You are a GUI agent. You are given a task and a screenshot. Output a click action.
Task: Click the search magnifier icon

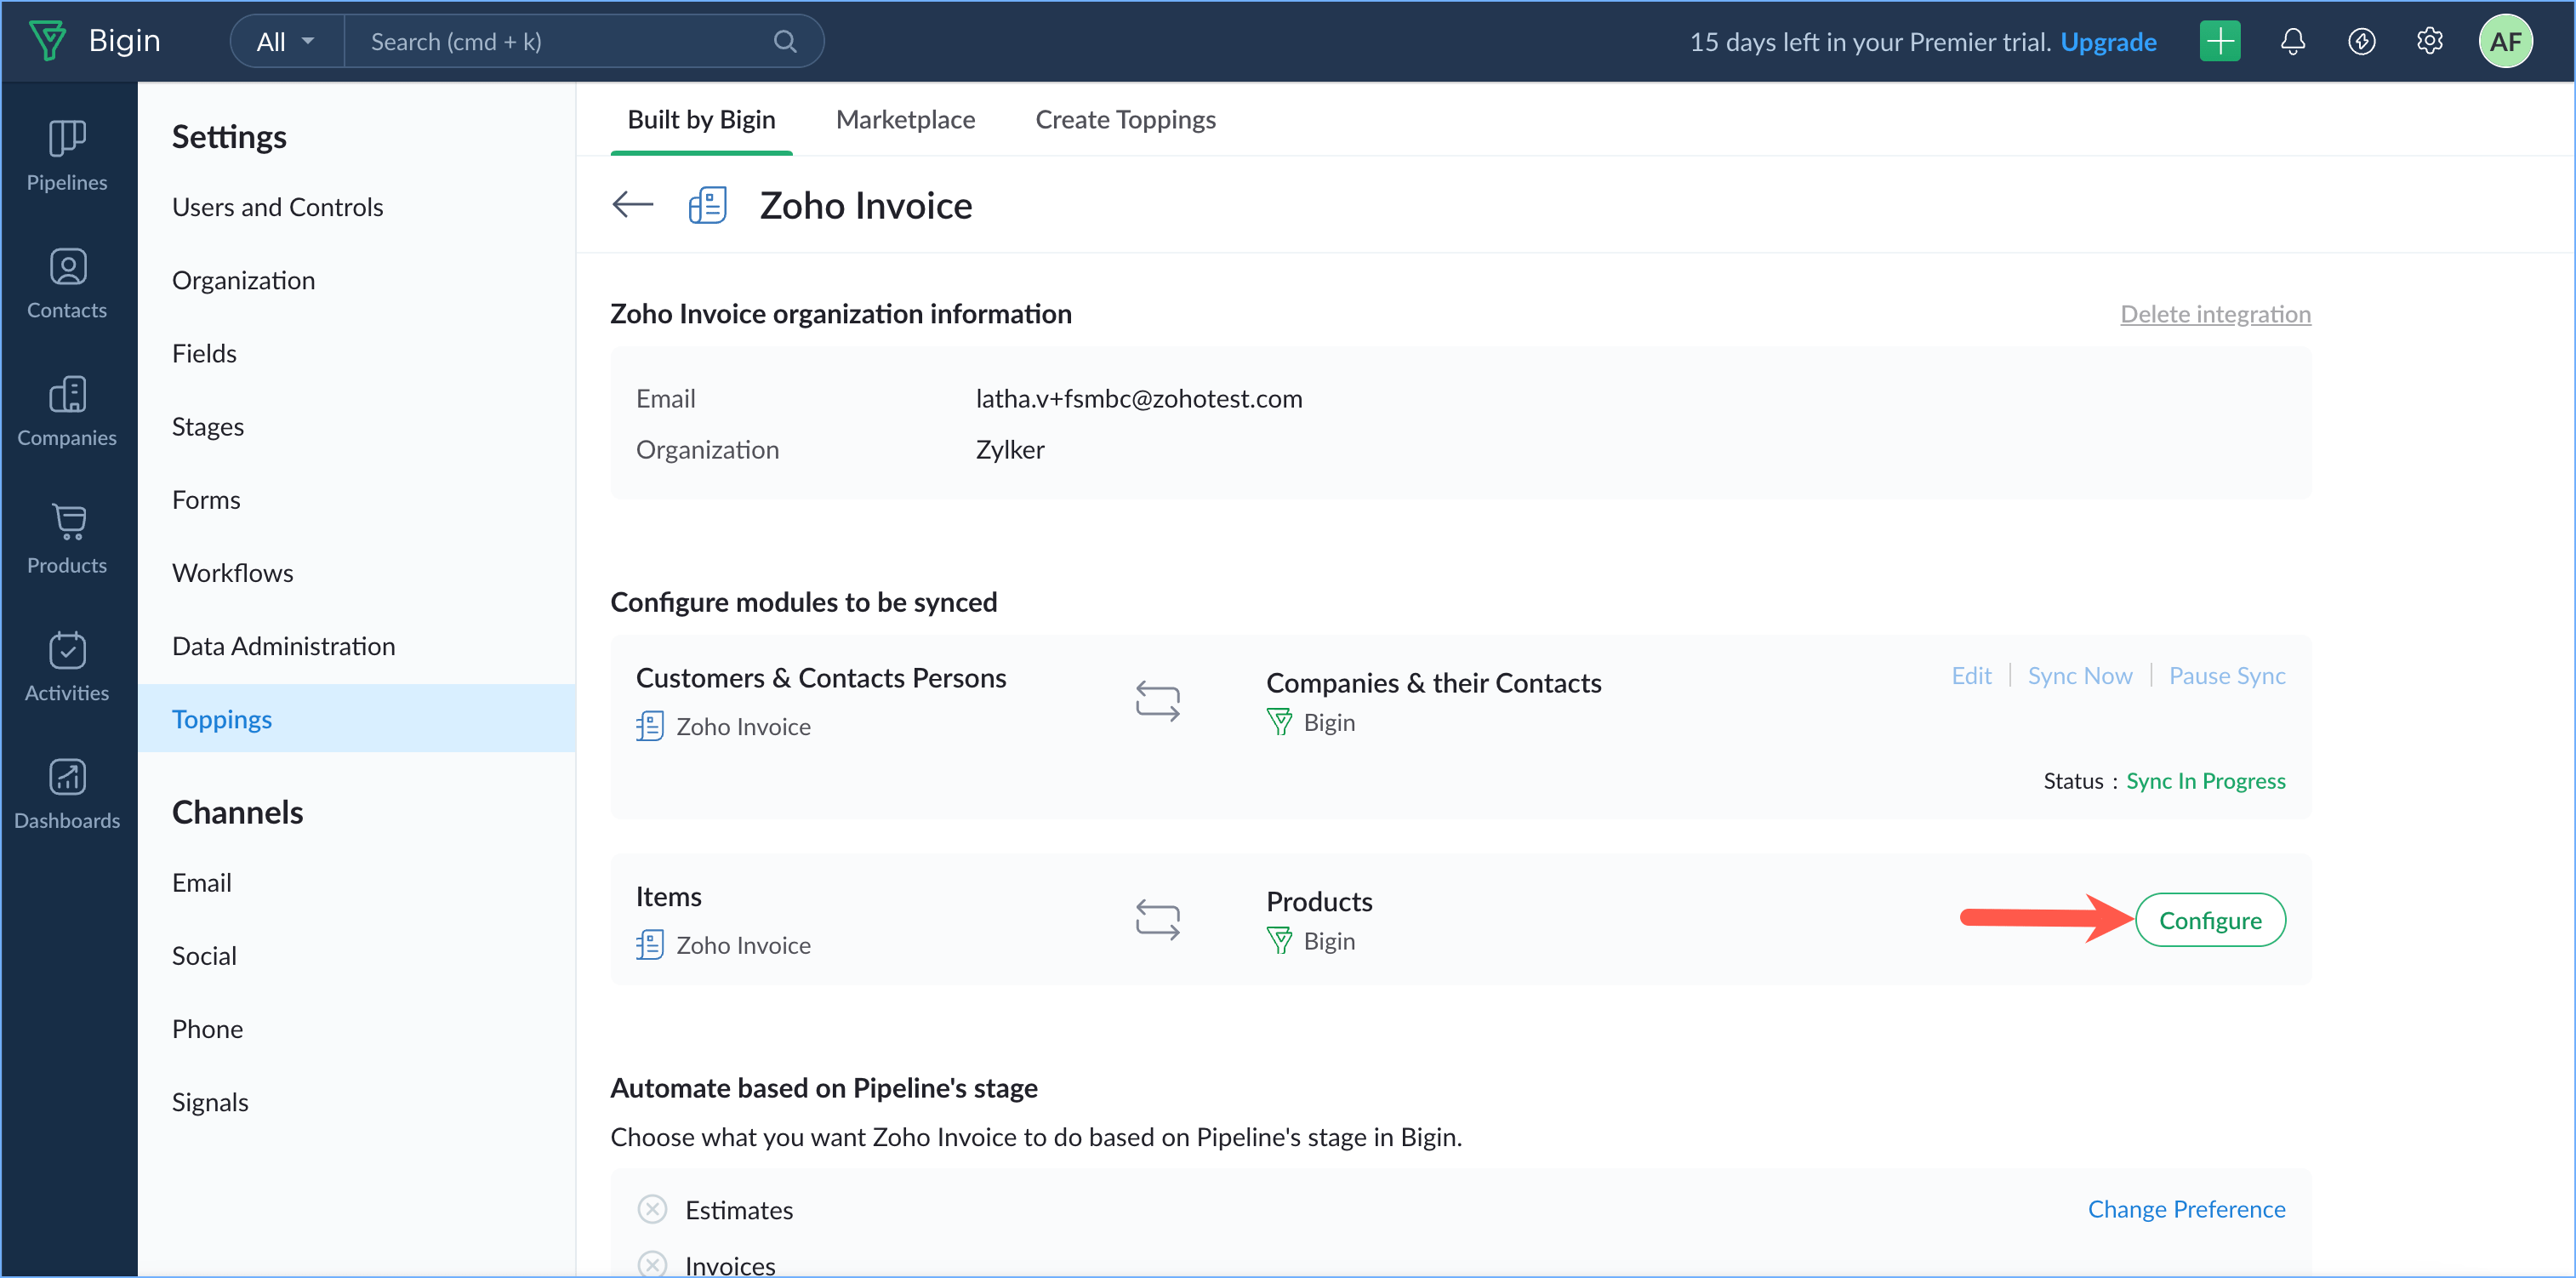click(785, 41)
